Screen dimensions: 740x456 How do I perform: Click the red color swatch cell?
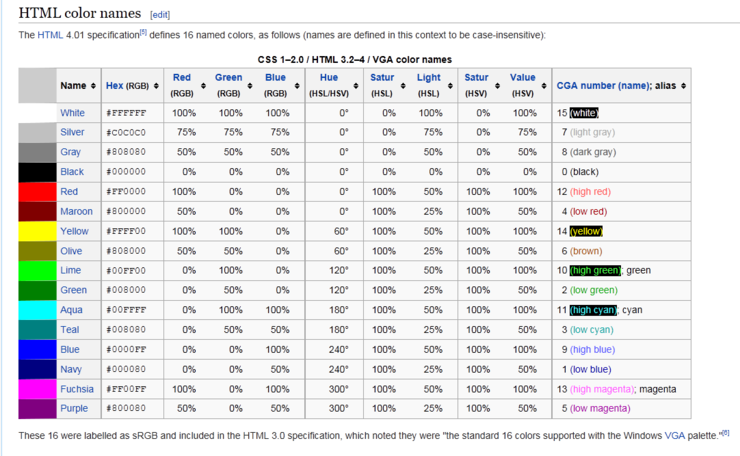(37, 191)
